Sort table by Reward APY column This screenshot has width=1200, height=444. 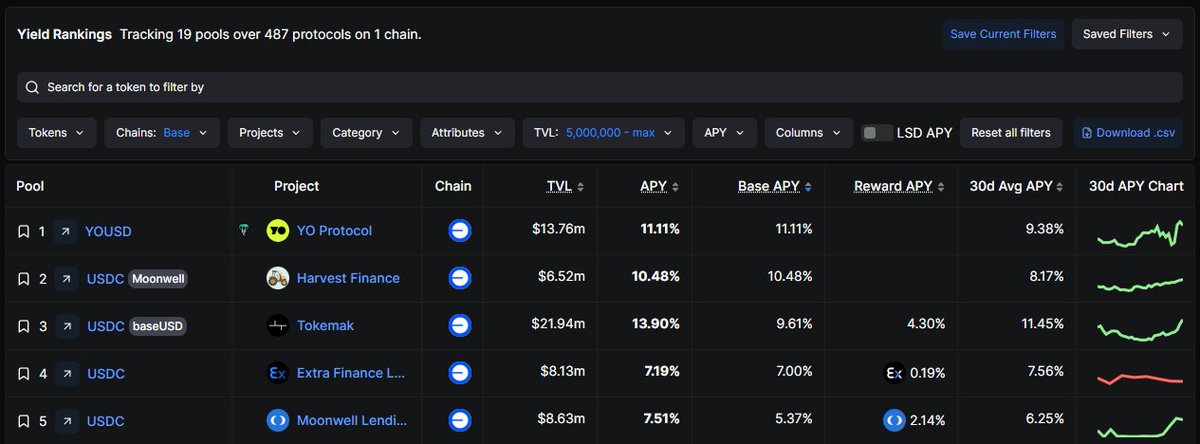tap(899, 186)
